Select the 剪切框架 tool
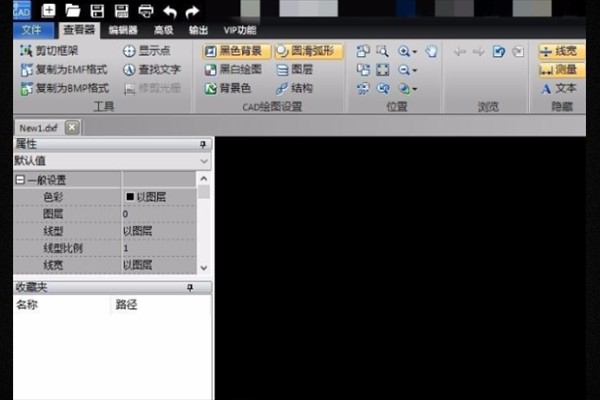This screenshot has height=400, width=600. coord(49,51)
